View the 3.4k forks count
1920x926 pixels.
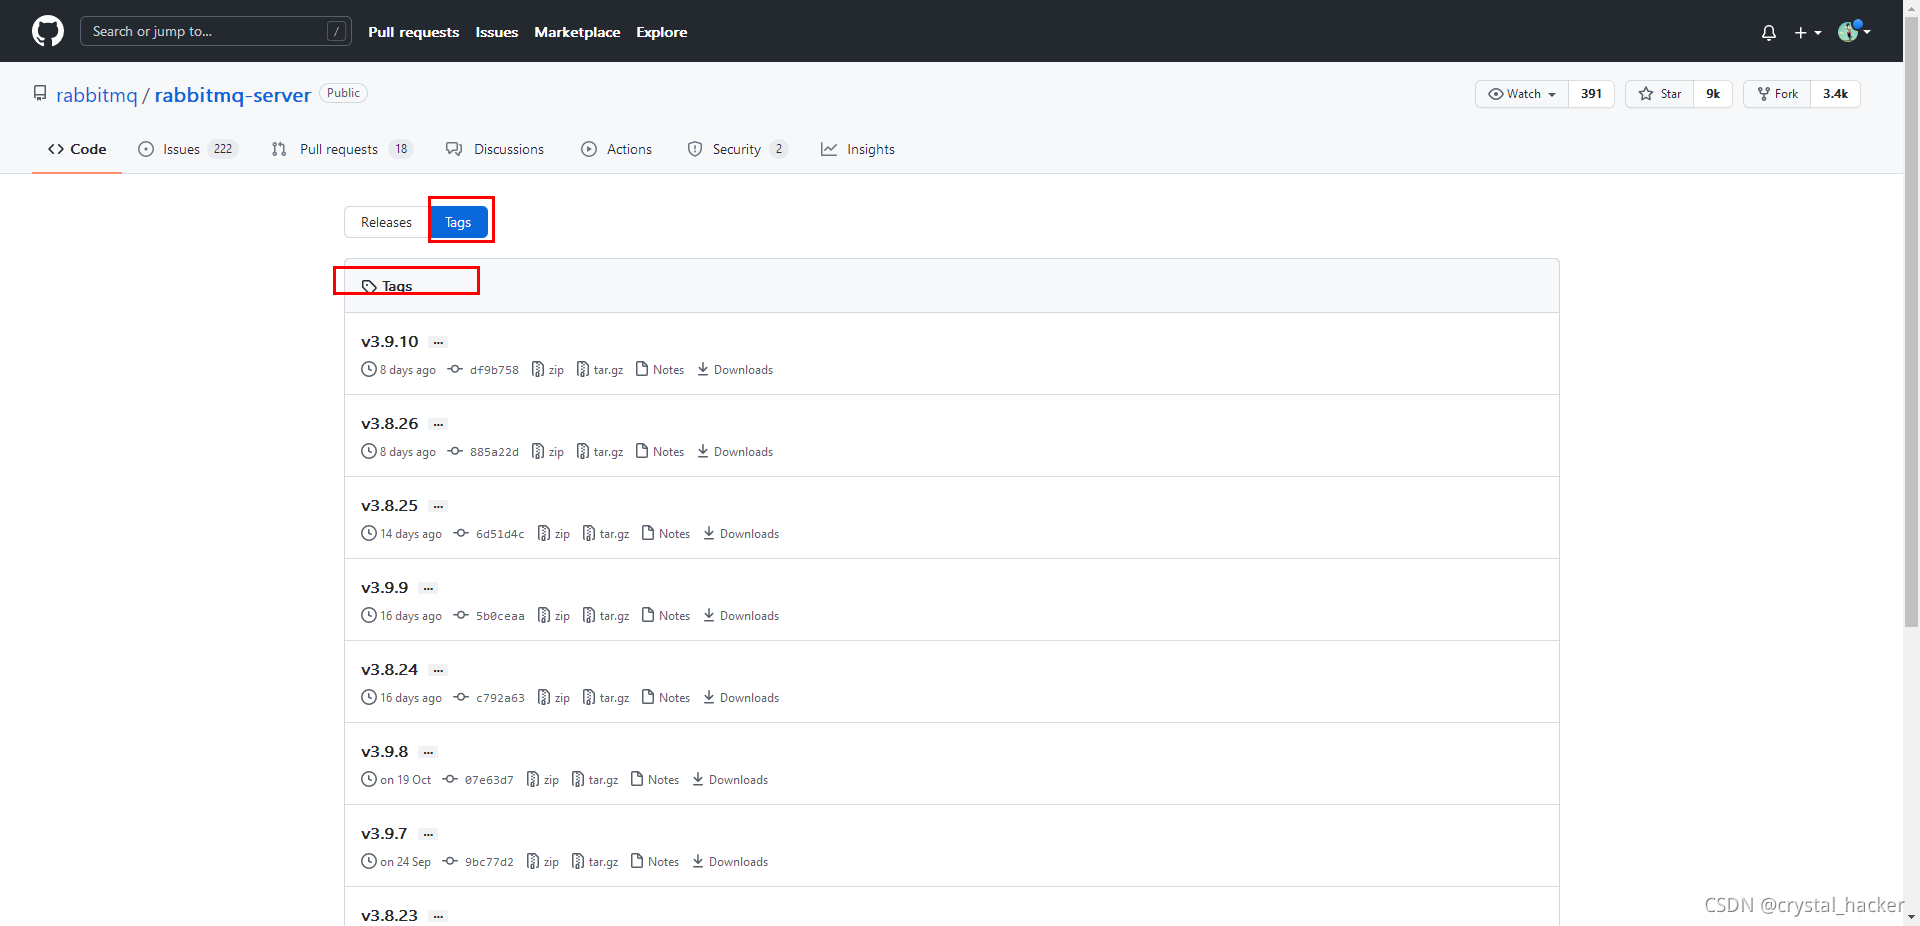1835,94
